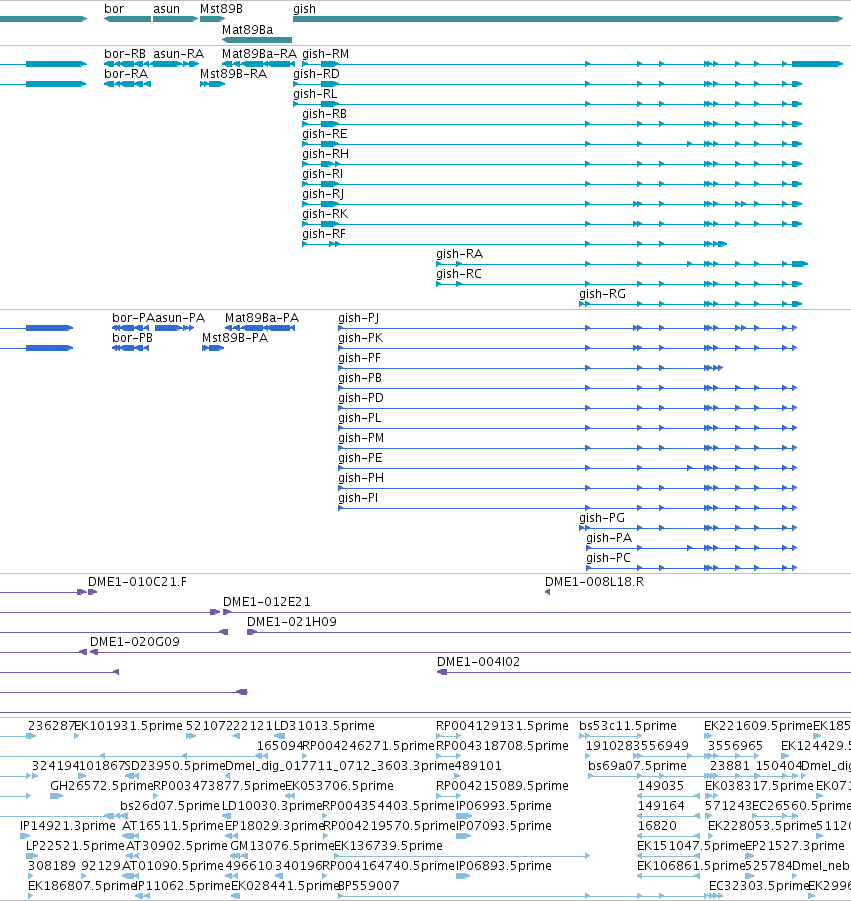Select the asun-PA protein label
851x901 pixels.
point(180,318)
